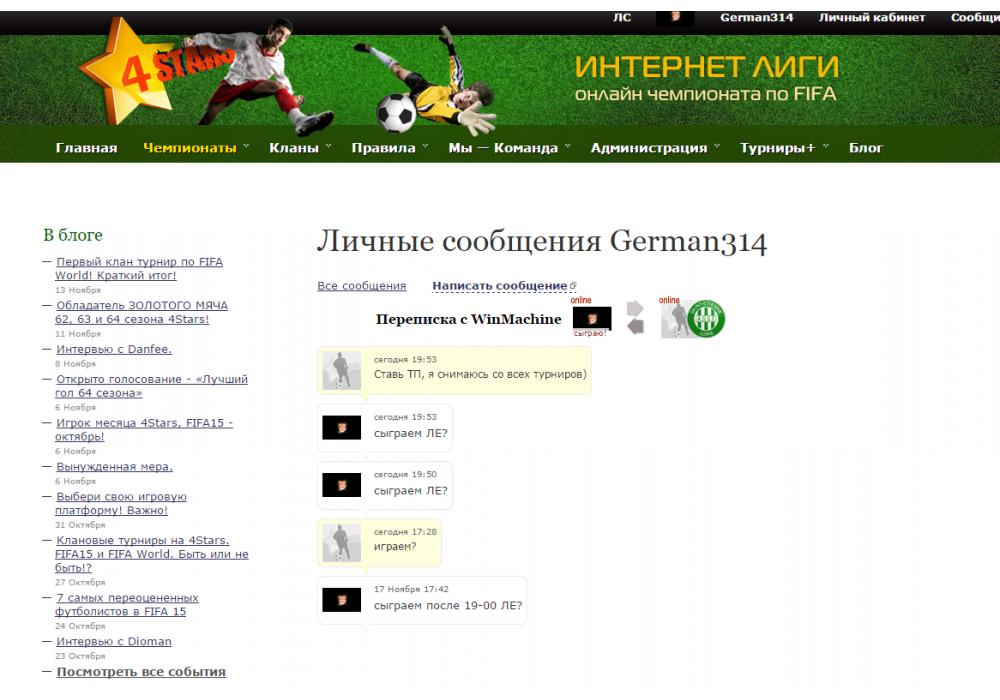The height and width of the screenshot is (700, 1000).
Task: Open the Администрация dropdown menu
Action: click(654, 148)
